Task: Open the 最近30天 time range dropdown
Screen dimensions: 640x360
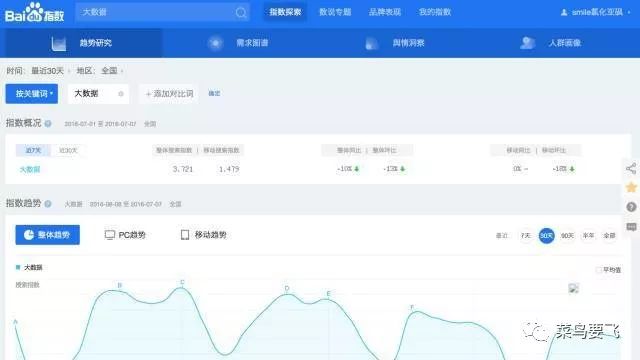Action: pos(51,71)
